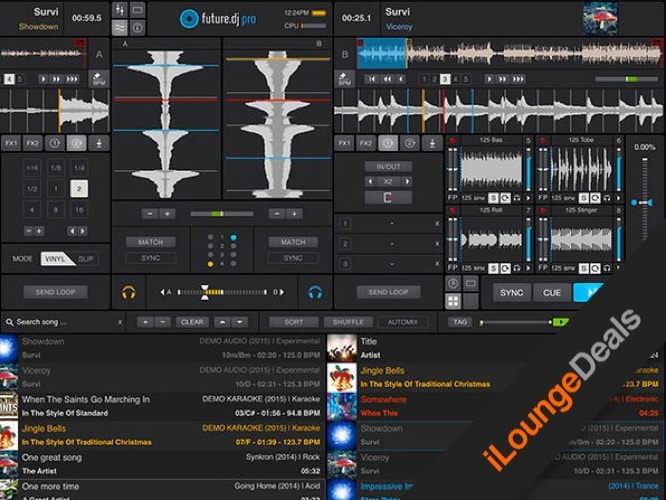Click MATCH for deck A

[x=150, y=242]
